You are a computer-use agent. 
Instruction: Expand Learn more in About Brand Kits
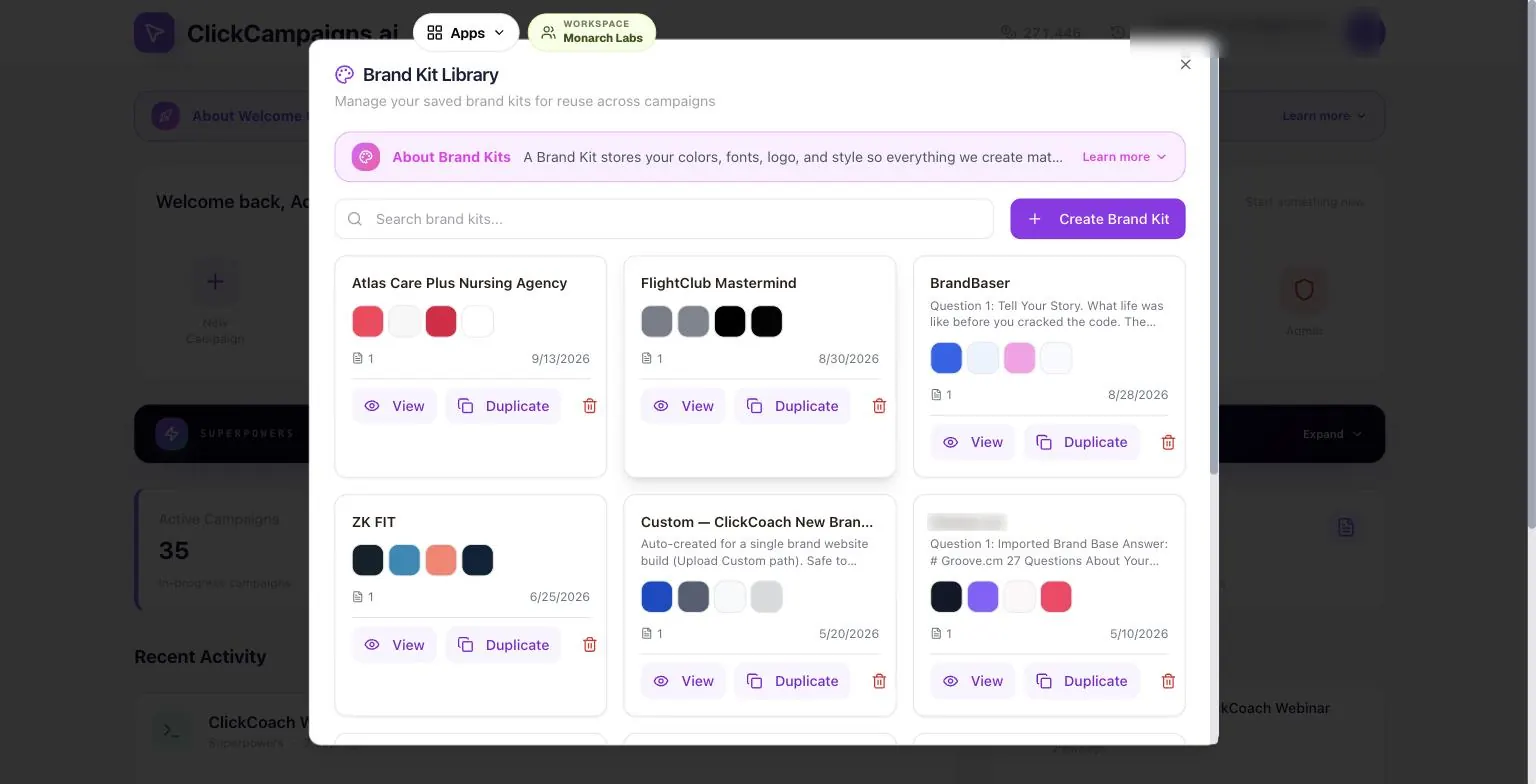coord(1124,157)
